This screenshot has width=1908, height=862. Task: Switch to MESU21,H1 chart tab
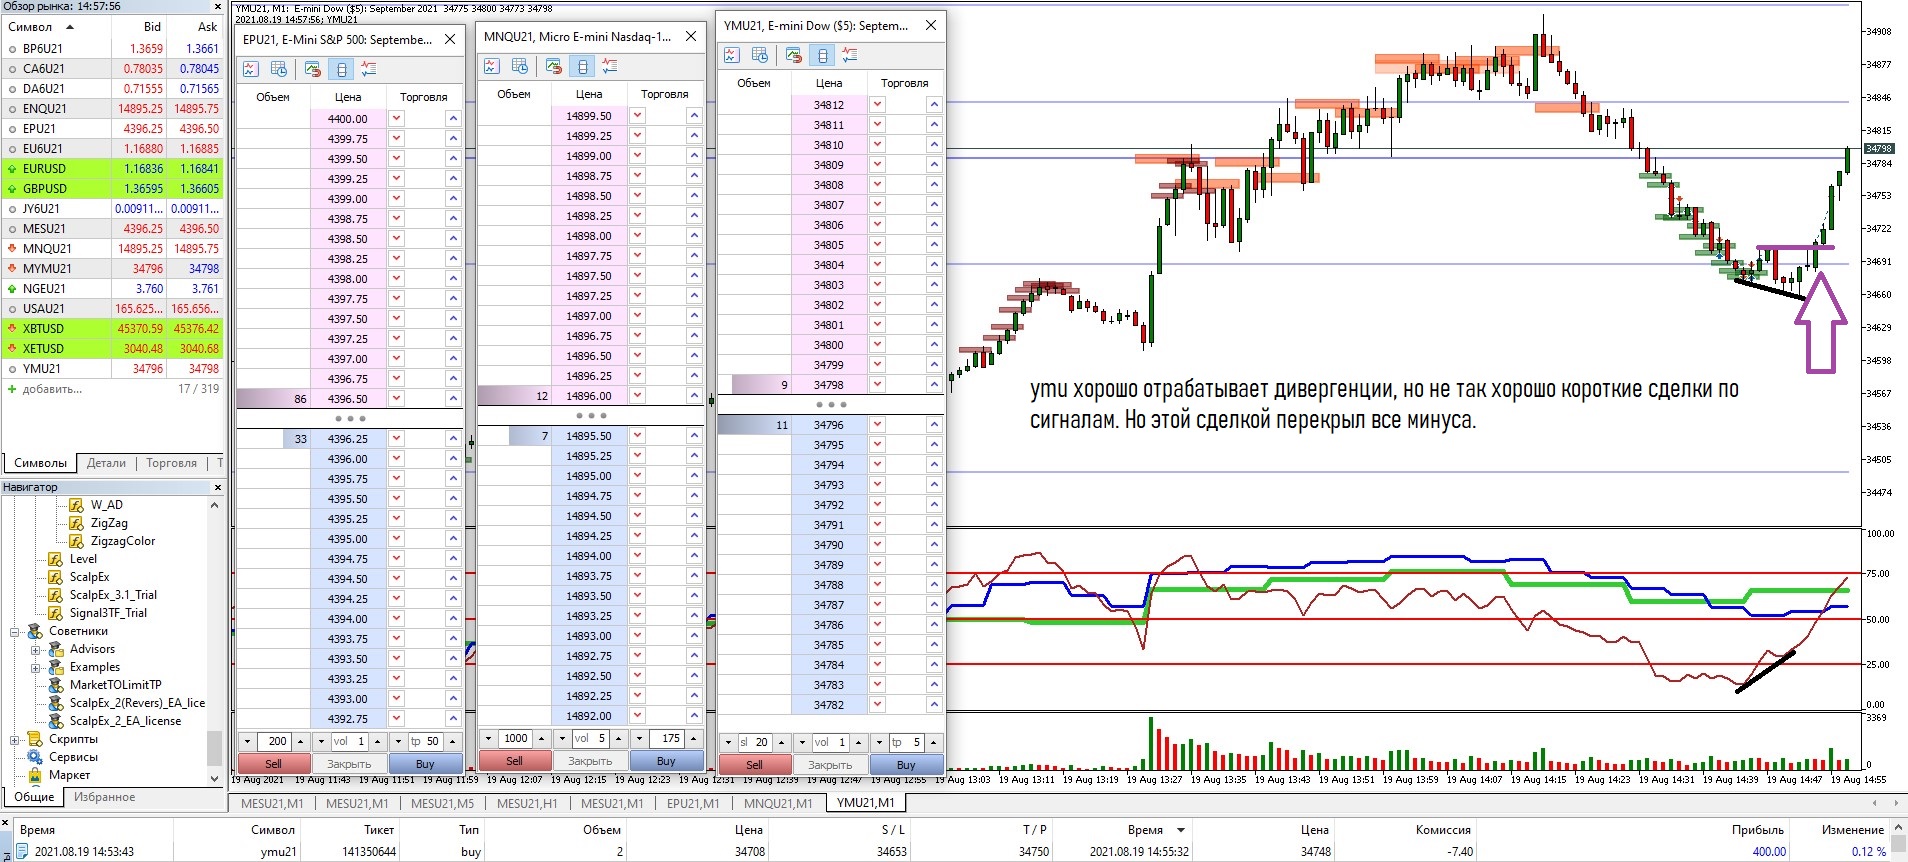[x=527, y=803]
